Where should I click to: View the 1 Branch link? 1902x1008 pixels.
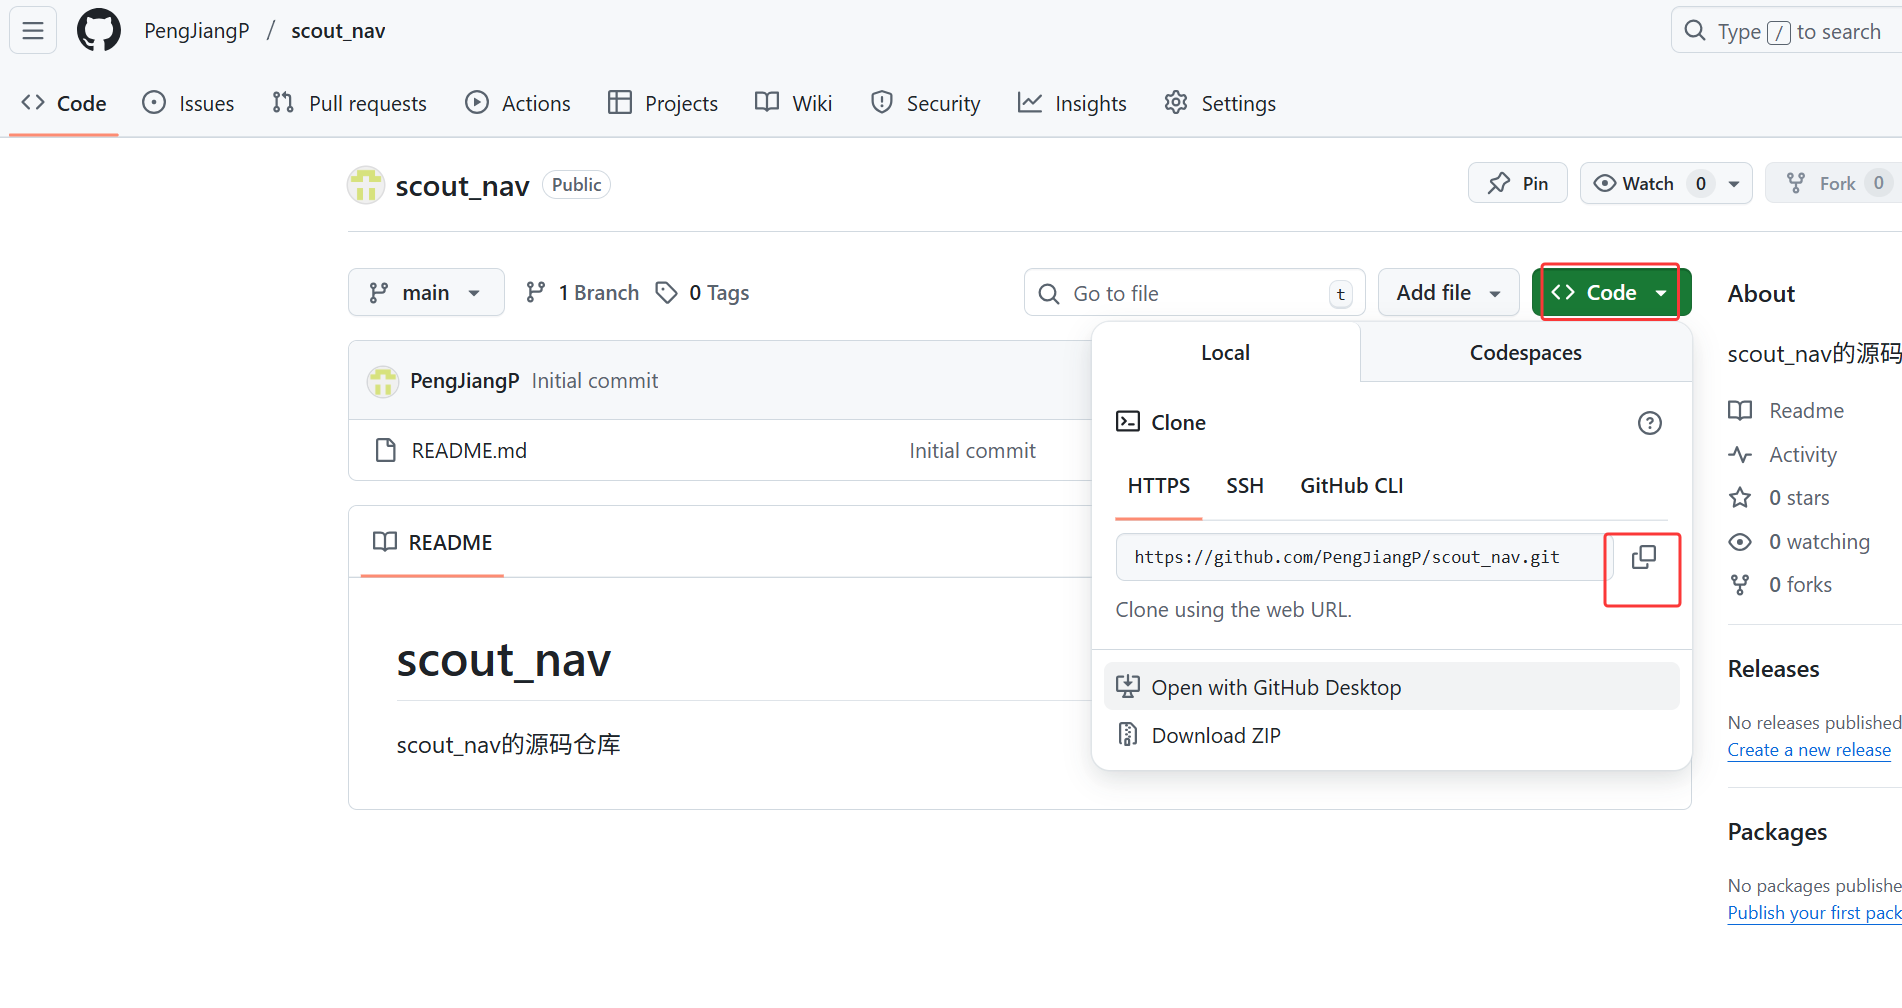click(583, 292)
